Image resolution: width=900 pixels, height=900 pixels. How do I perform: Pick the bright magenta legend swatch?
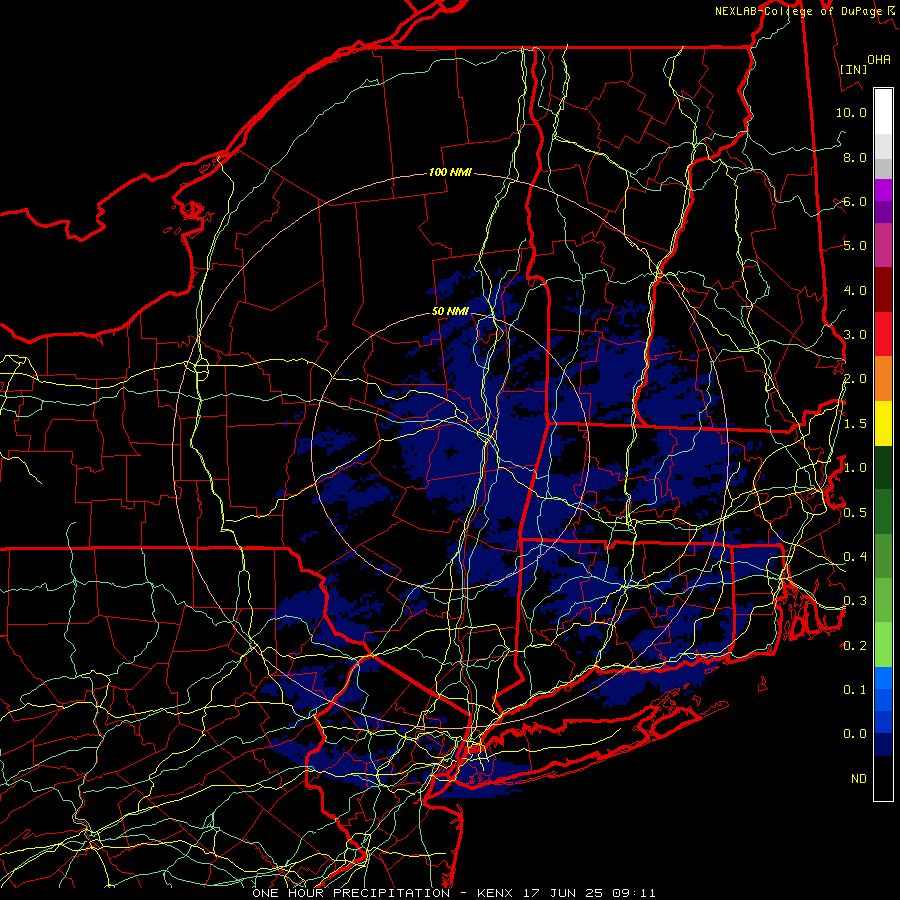[x=883, y=190]
